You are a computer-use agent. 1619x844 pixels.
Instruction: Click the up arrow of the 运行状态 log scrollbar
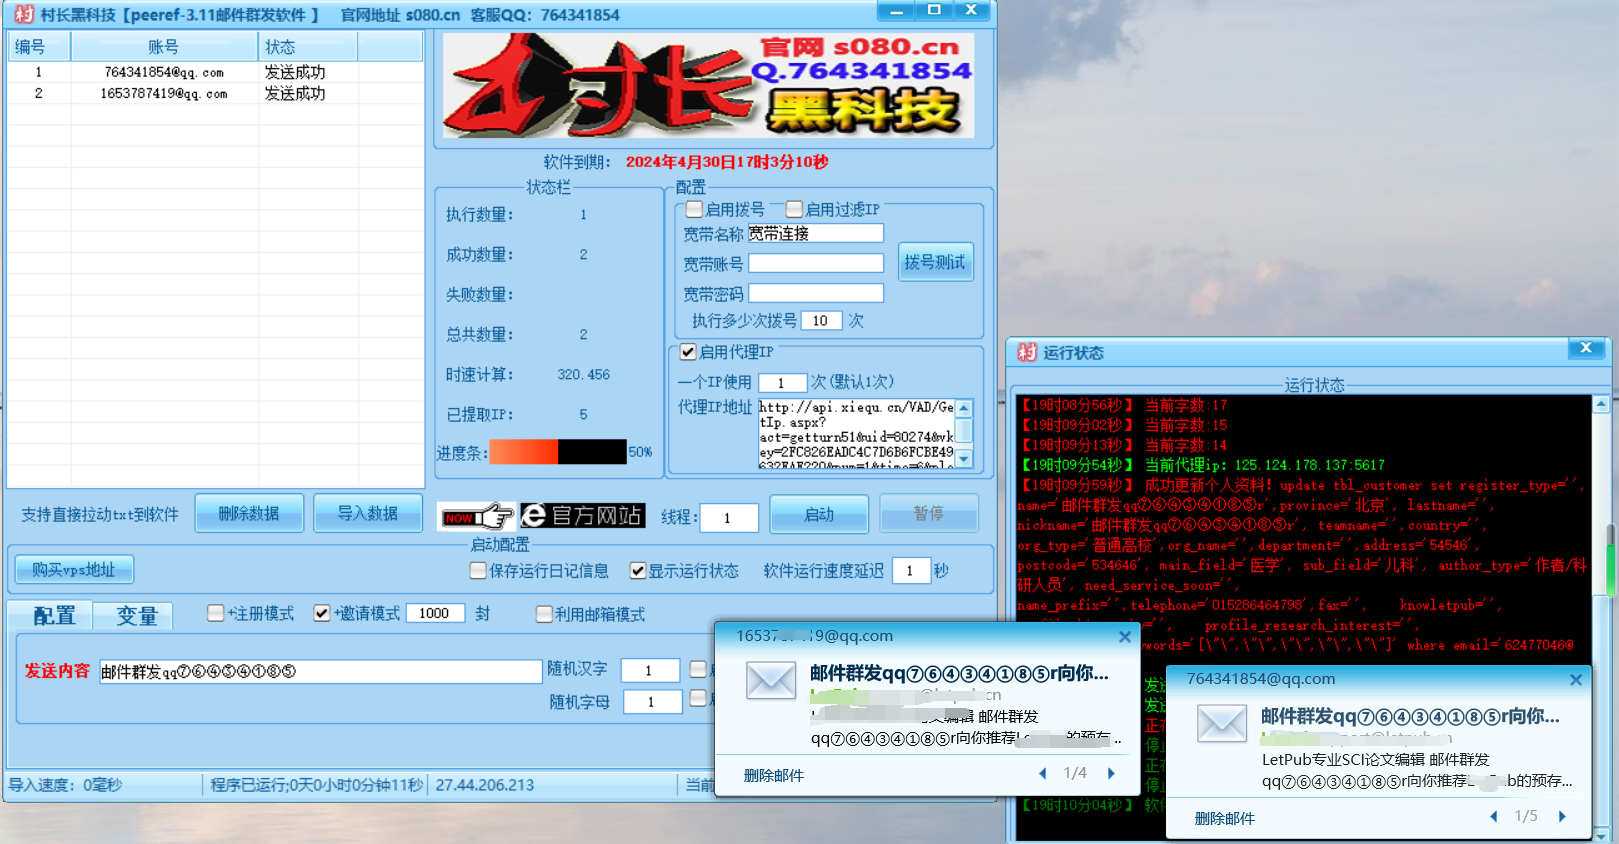[1601, 404]
